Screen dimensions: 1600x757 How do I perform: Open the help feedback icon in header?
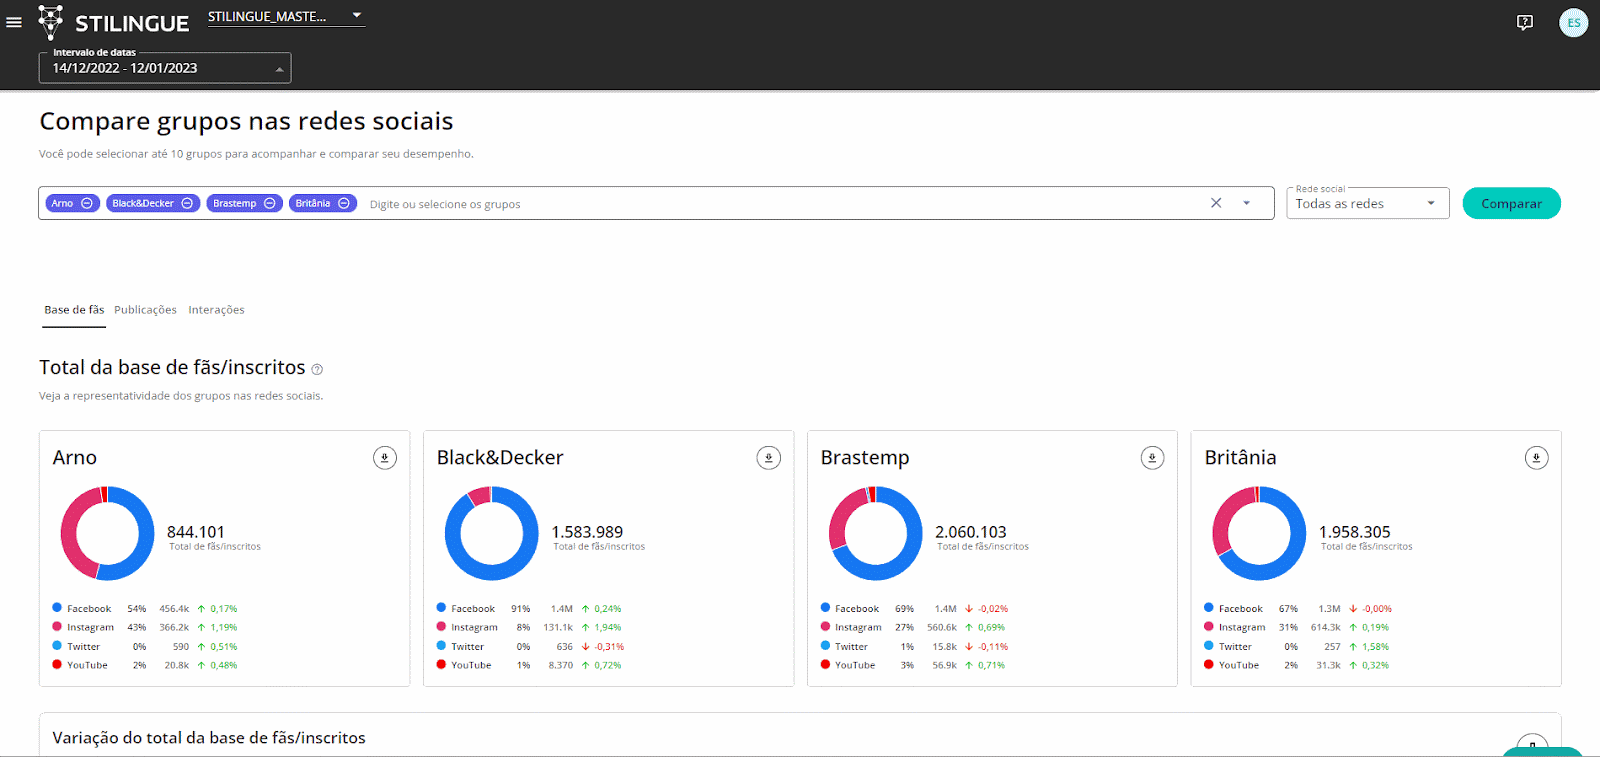coord(1524,22)
